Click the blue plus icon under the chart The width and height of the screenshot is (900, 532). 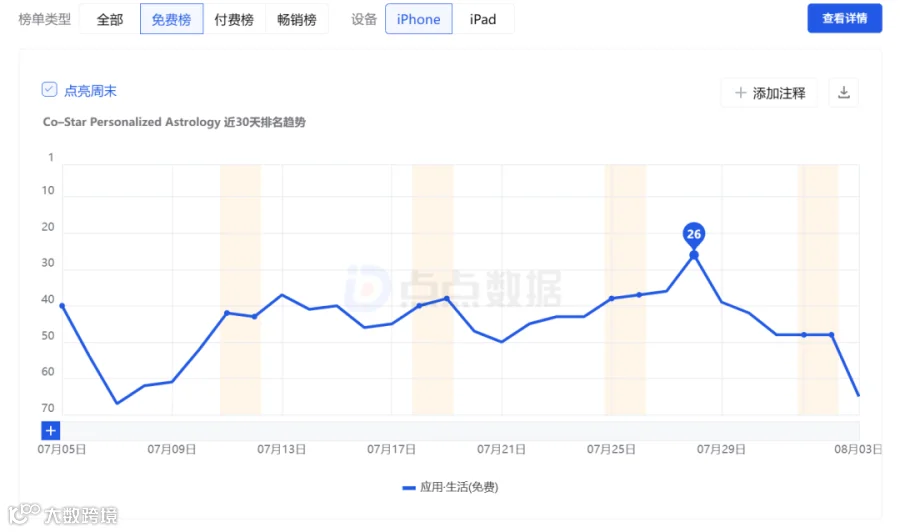[x=51, y=430]
